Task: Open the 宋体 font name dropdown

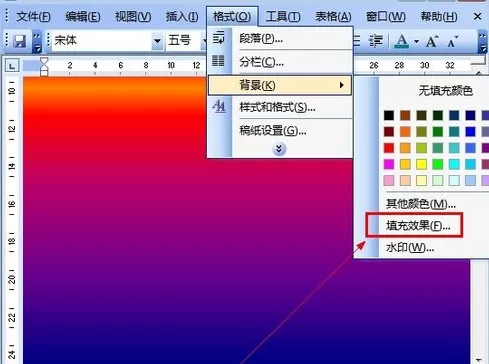Action: click(157, 41)
